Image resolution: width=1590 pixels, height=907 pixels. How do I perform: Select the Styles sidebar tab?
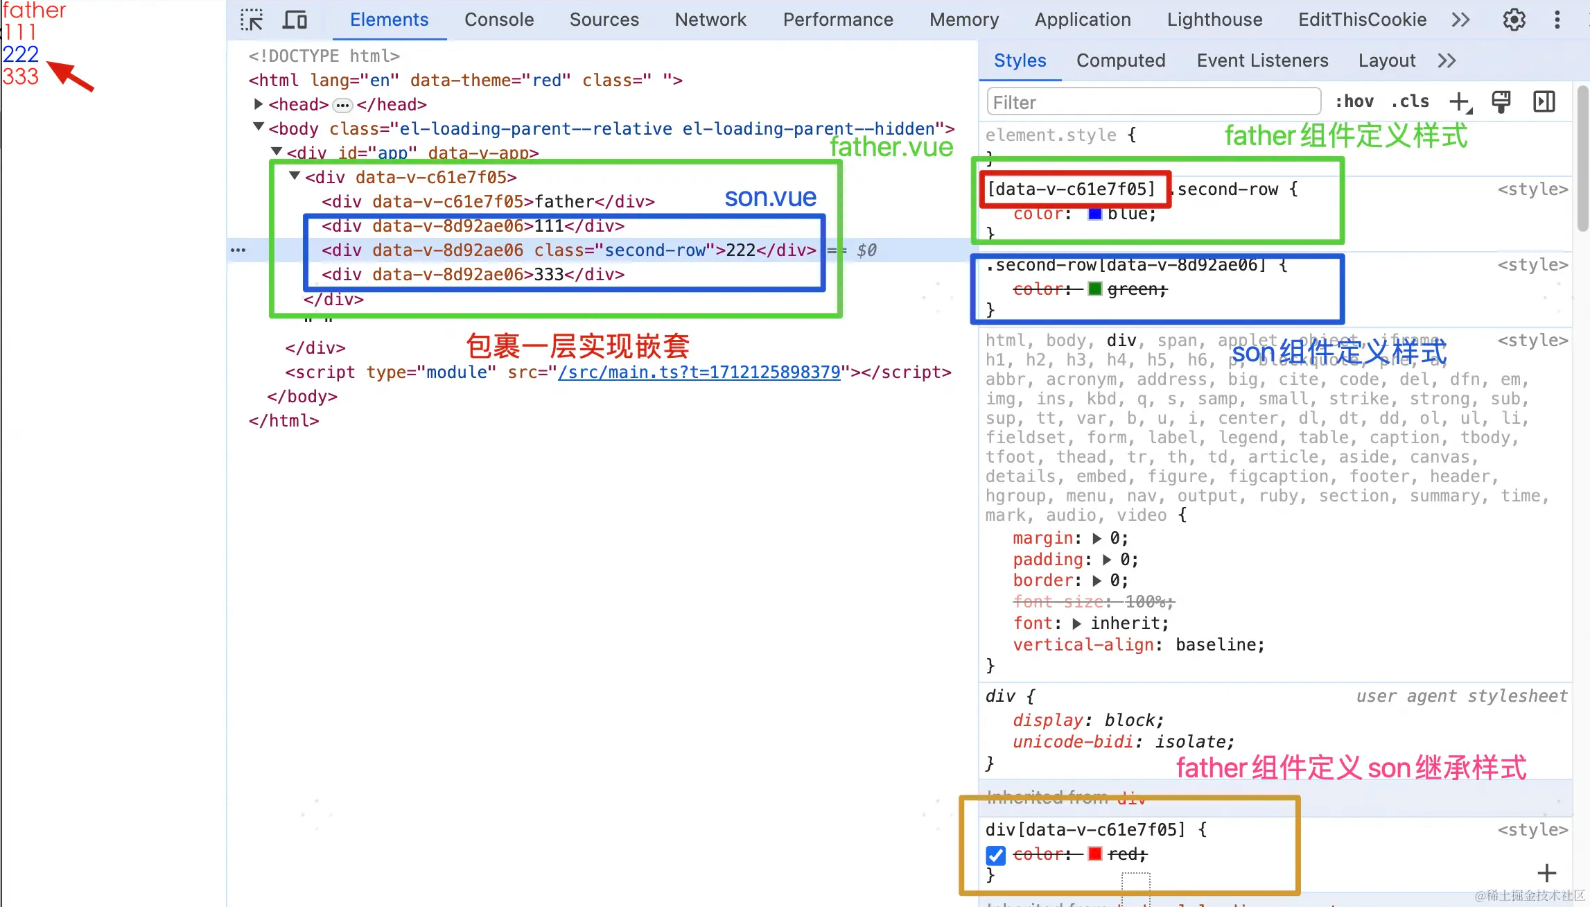[x=1020, y=61]
